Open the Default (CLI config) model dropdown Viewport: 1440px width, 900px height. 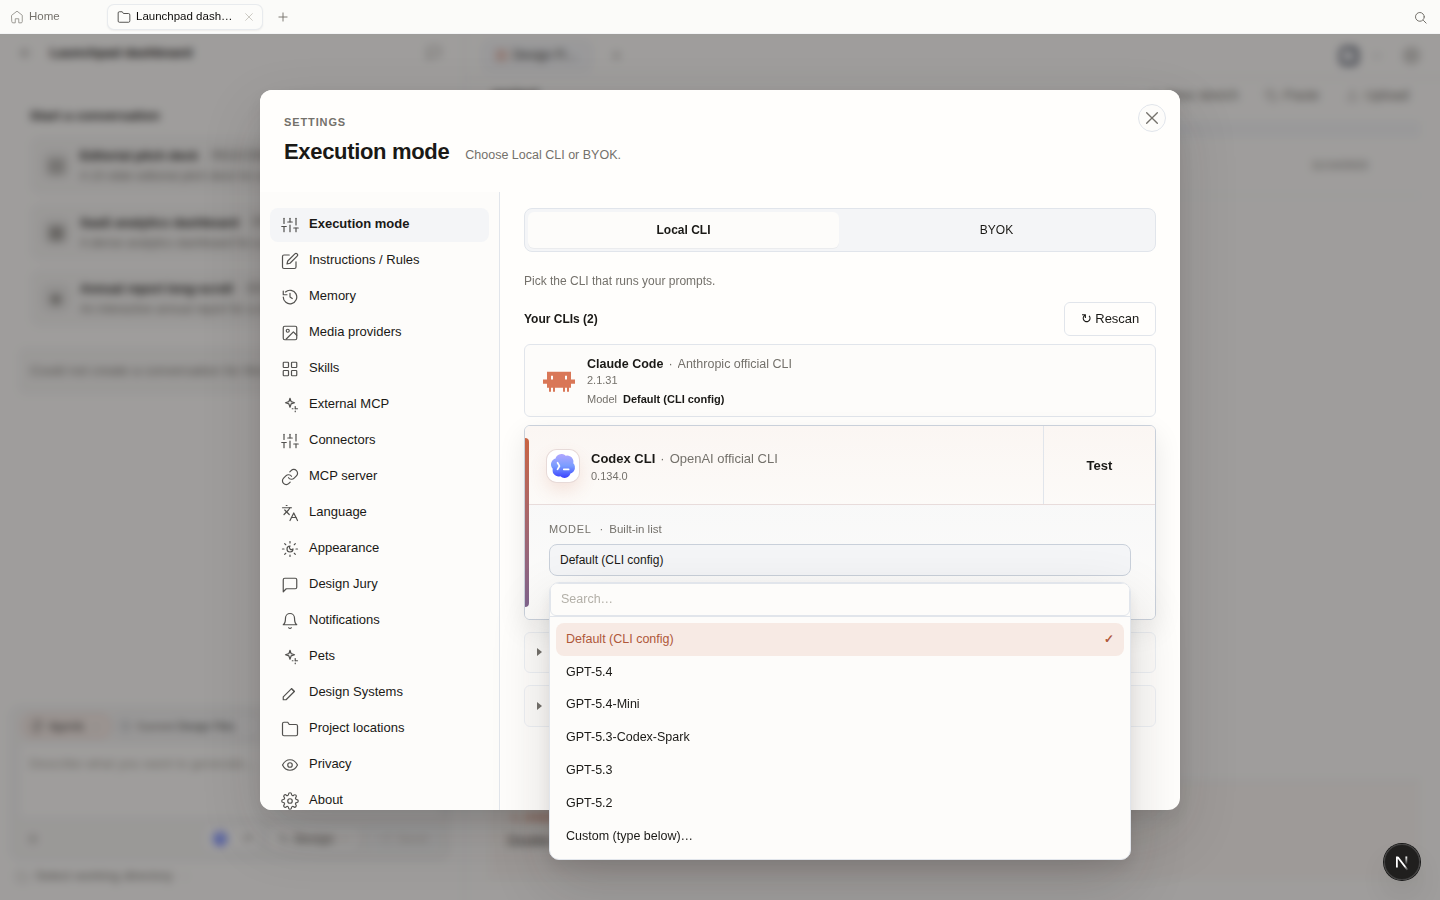point(840,560)
